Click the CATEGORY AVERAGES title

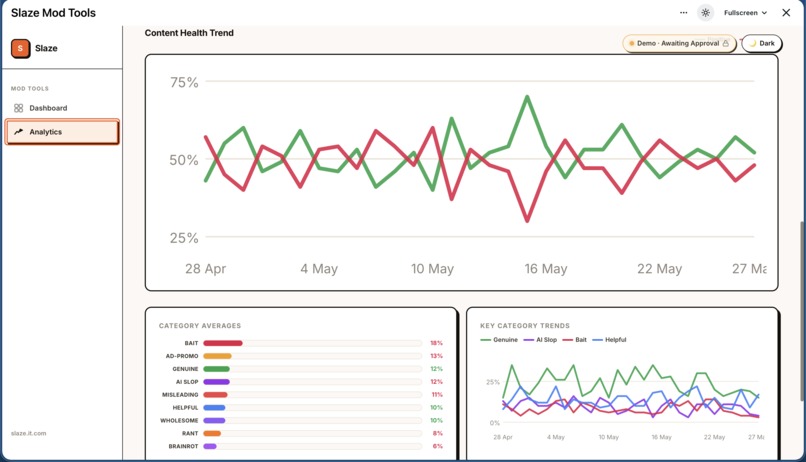pyautogui.click(x=200, y=326)
